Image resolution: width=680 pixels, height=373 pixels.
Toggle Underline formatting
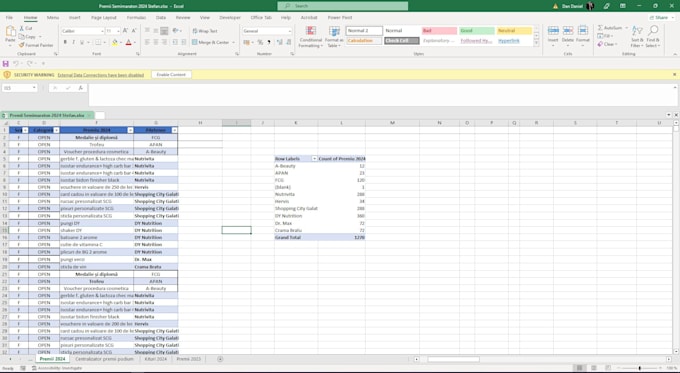pos(82,42)
